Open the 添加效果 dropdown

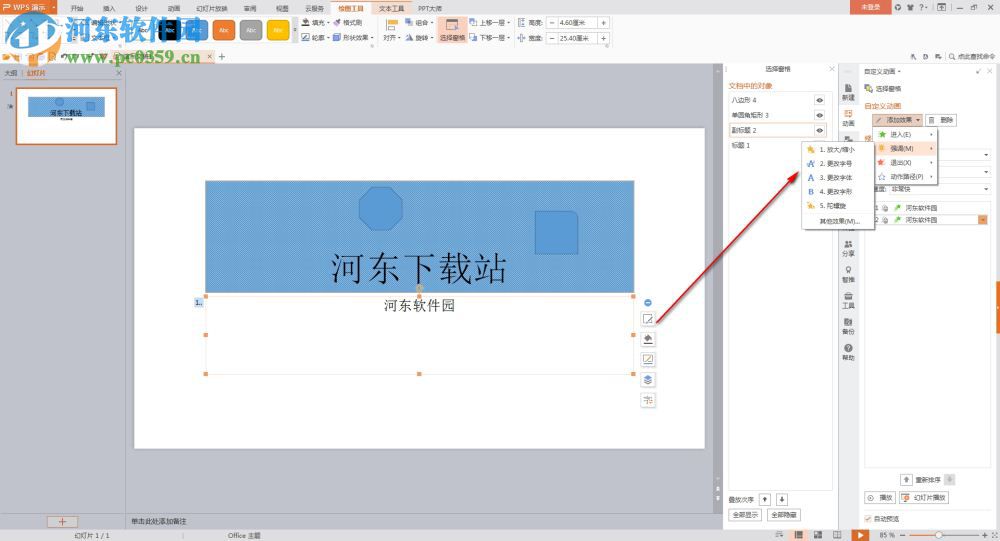click(x=897, y=120)
